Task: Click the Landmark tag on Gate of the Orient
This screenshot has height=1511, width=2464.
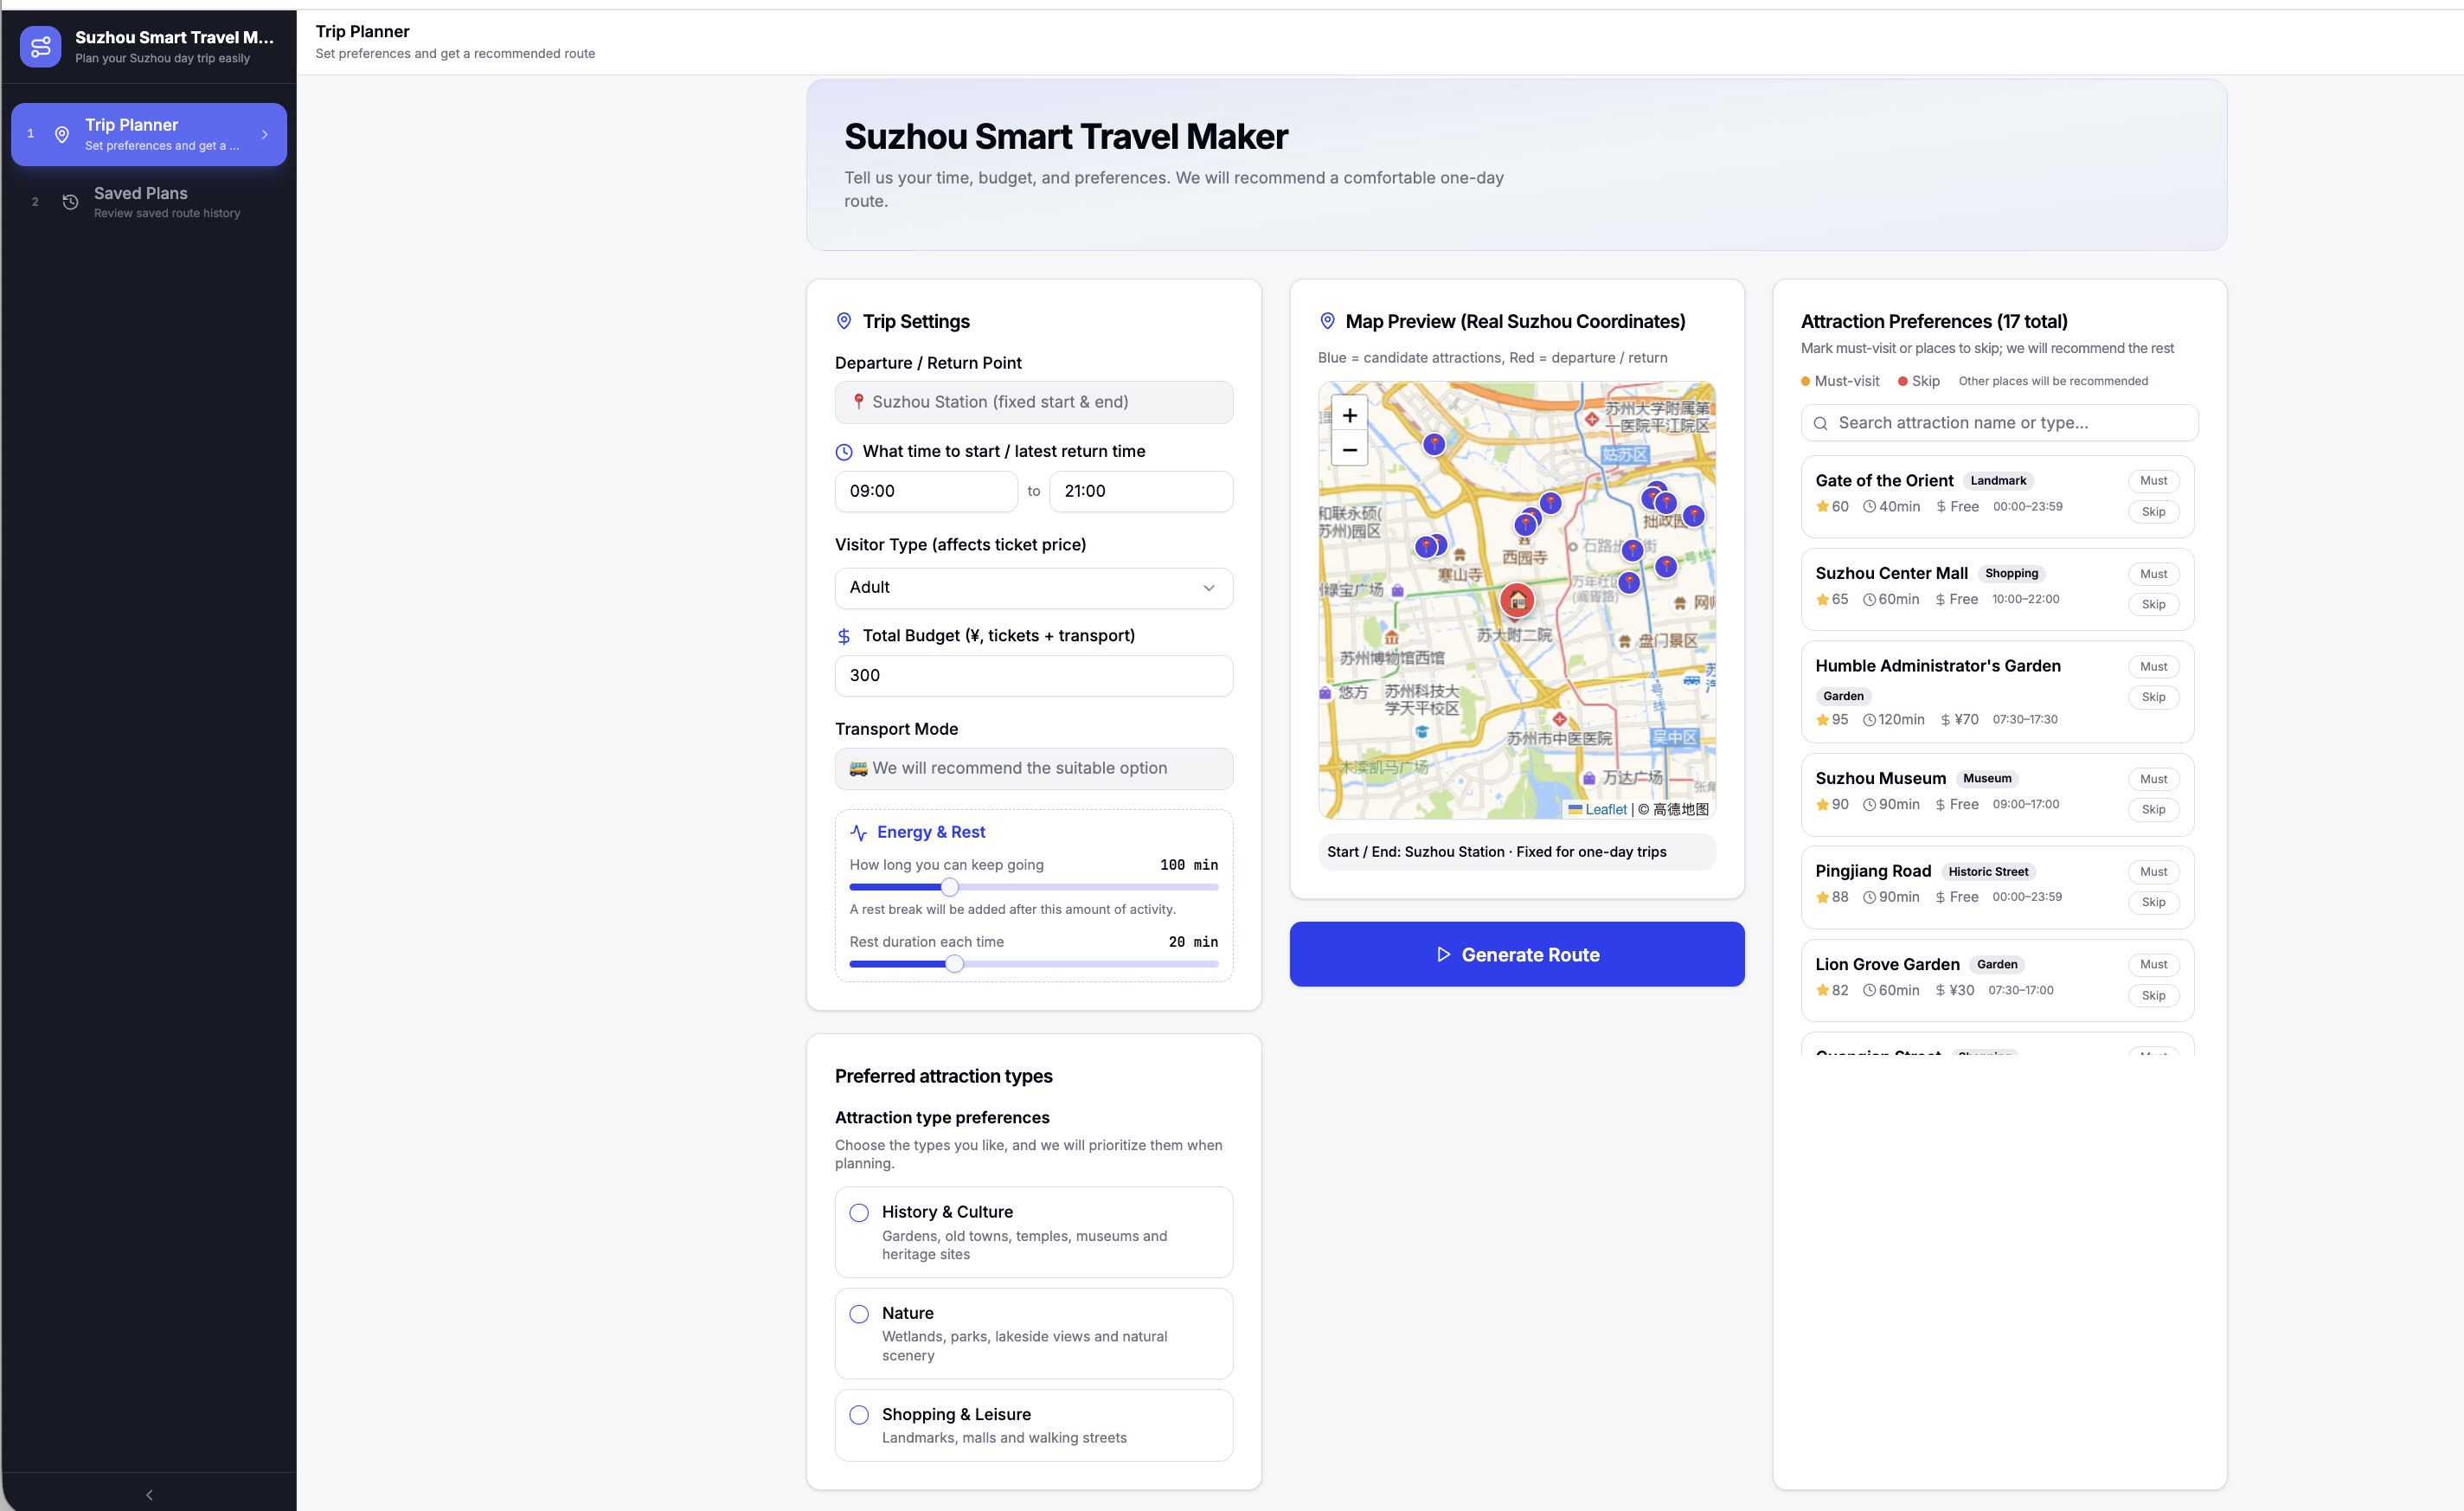Action: coord(1998,481)
